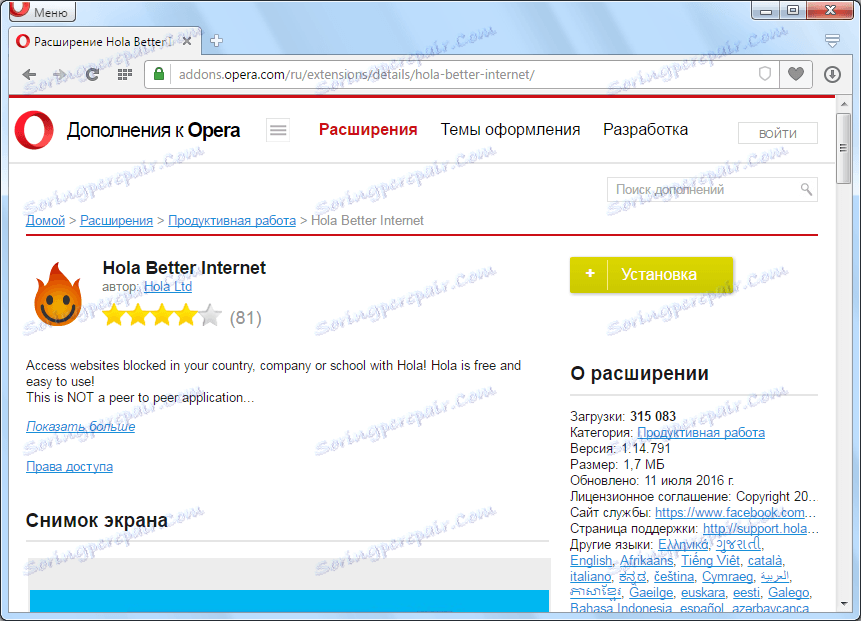Viewport: 861px width, 621px height.
Task: Open the Opera Меню button
Action: [x=42, y=11]
